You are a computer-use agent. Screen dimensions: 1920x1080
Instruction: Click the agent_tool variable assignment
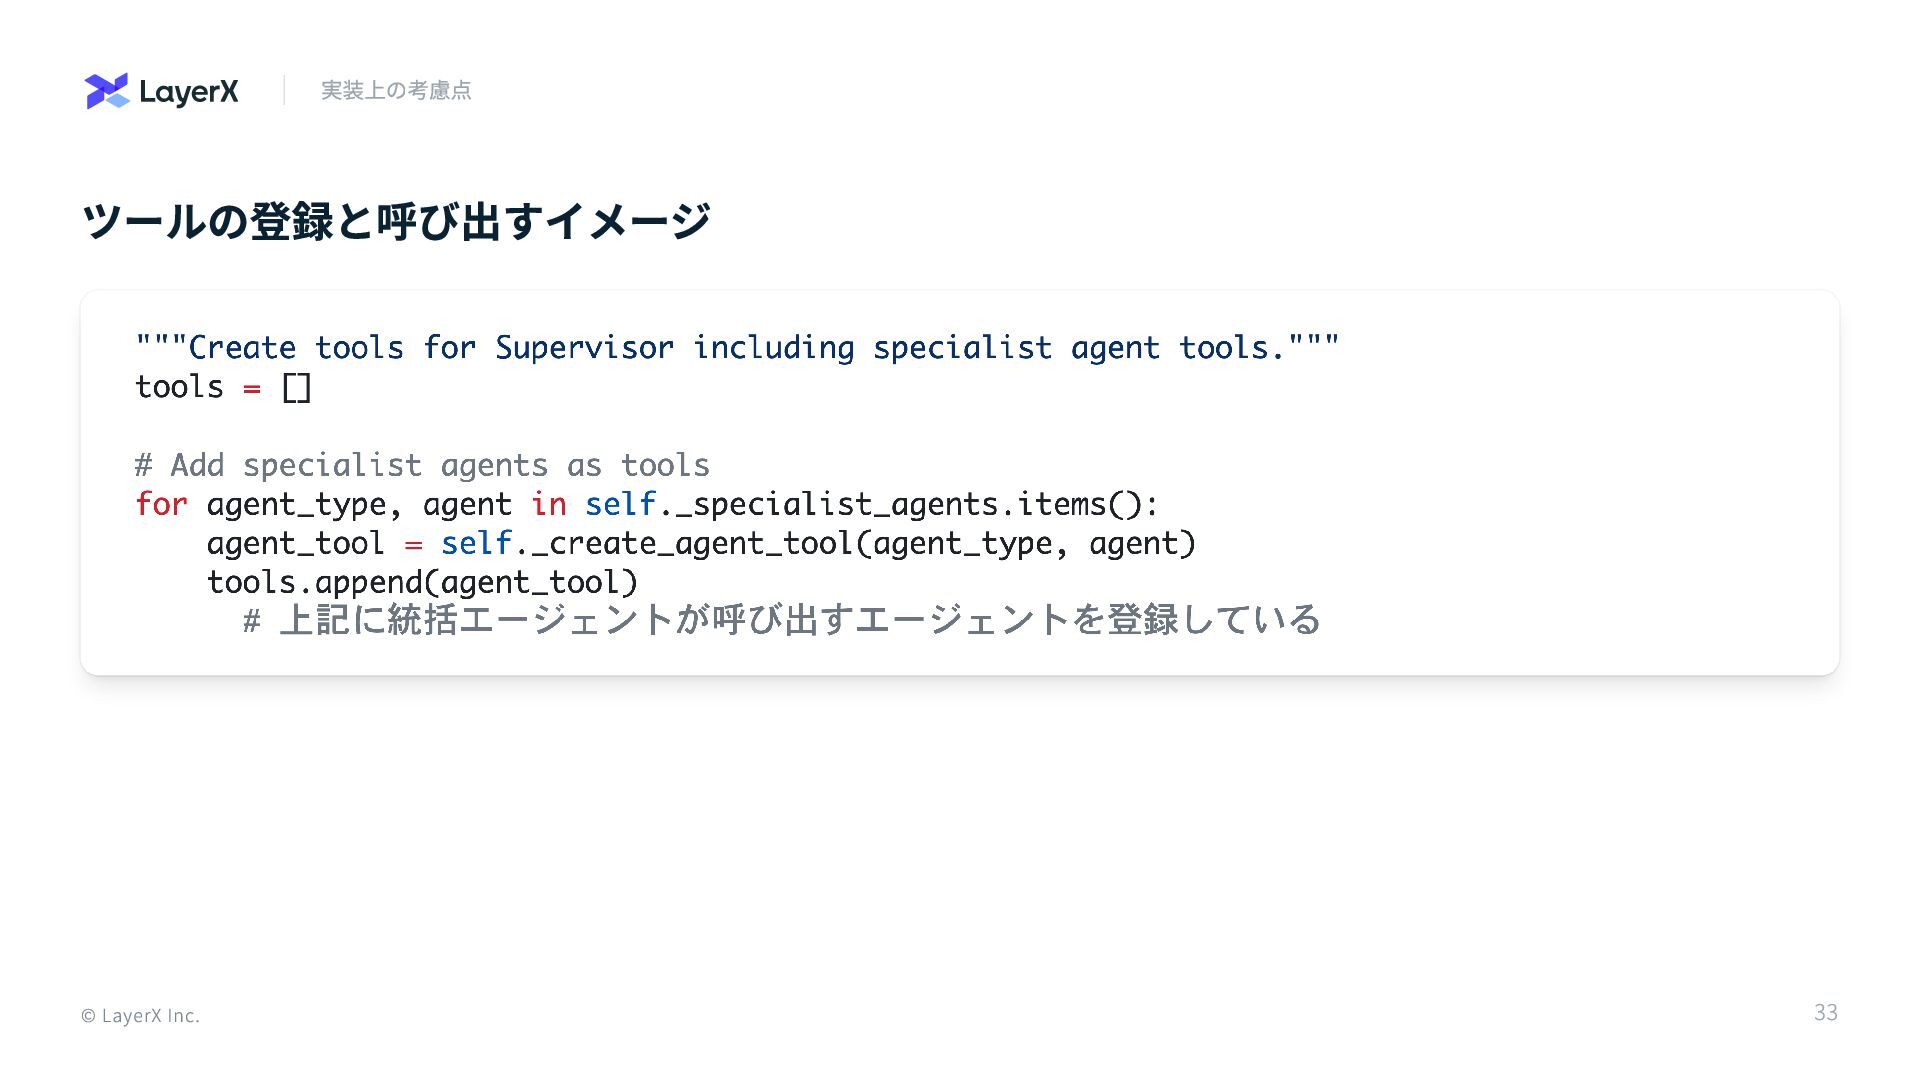click(x=296, y=544)
